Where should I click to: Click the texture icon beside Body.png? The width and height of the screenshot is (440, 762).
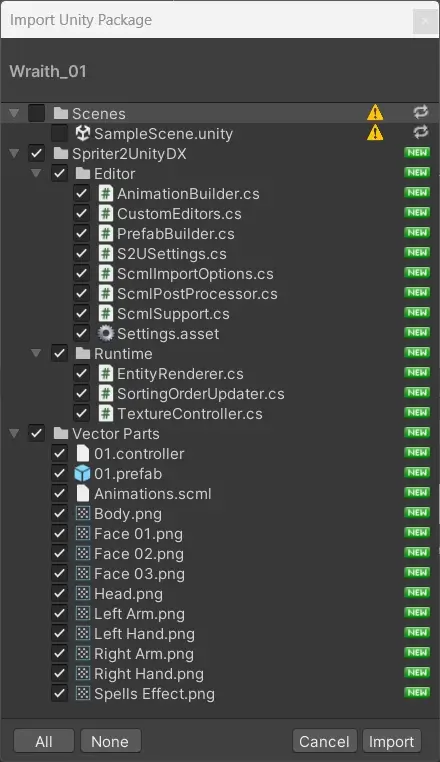(83, 513)
